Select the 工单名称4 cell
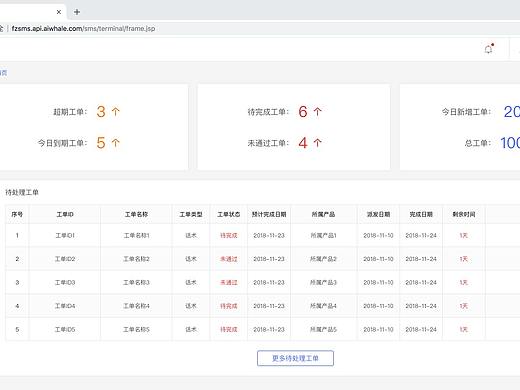Screen dimensions: 520x390 click(136, 306)
